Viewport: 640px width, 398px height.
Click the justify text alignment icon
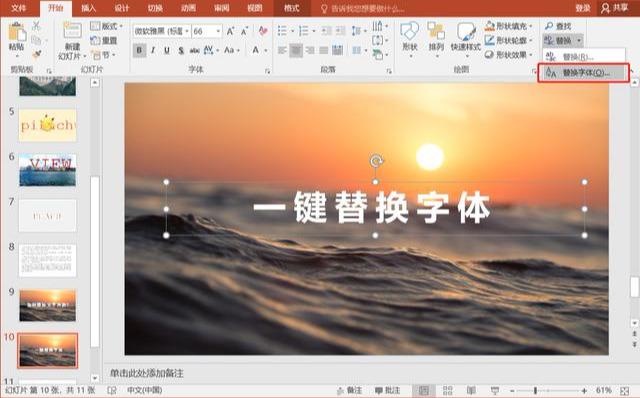coord(324,50)
